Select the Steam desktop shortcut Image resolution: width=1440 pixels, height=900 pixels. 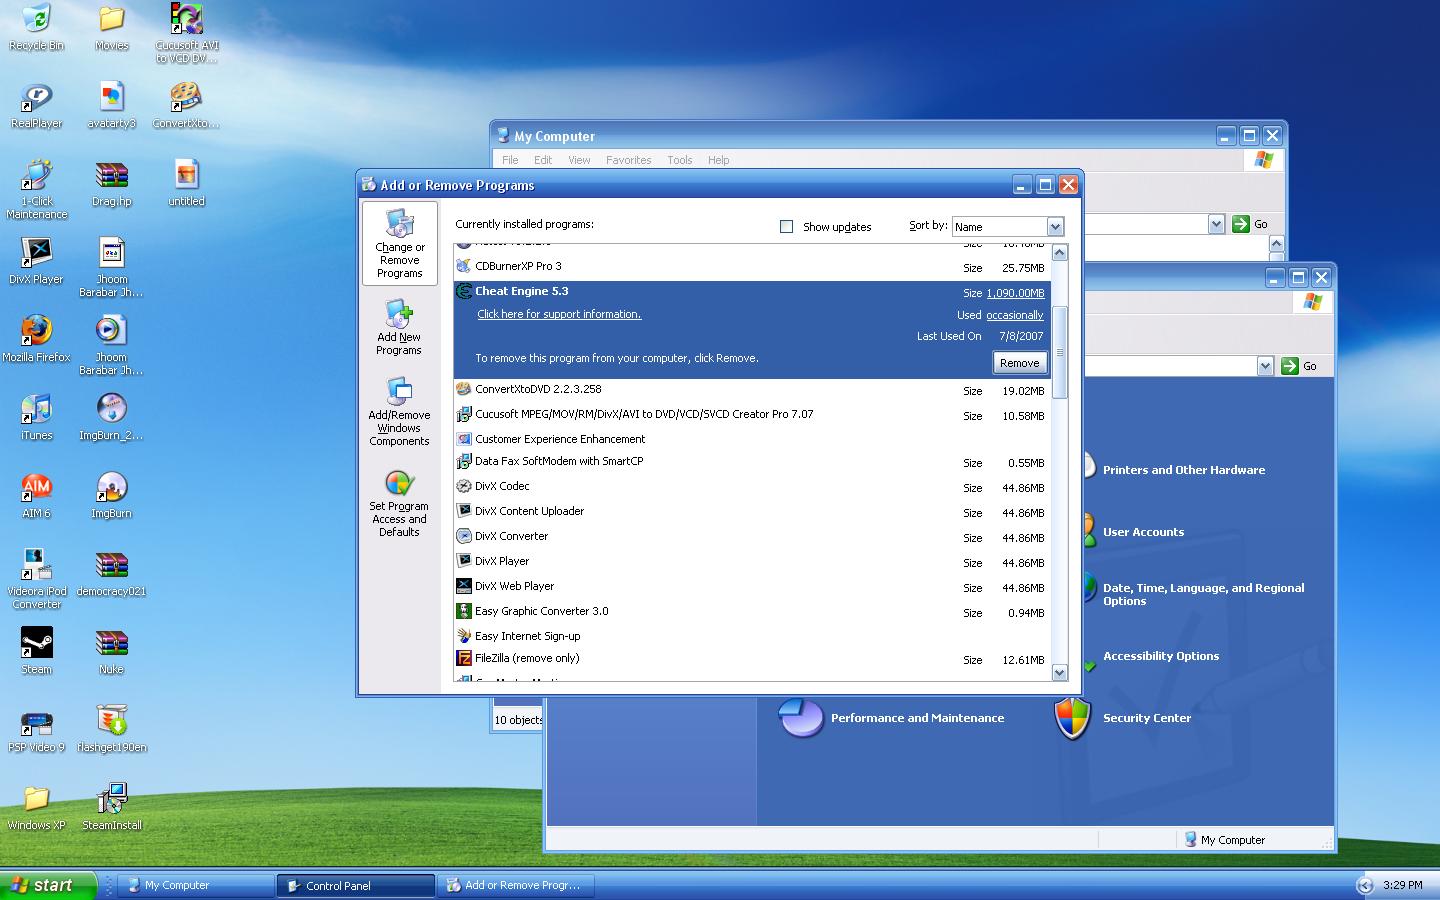coord(36,644)
